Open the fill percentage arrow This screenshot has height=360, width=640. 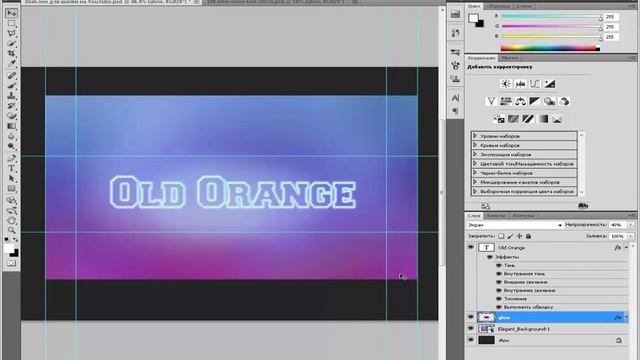(631, 236)
